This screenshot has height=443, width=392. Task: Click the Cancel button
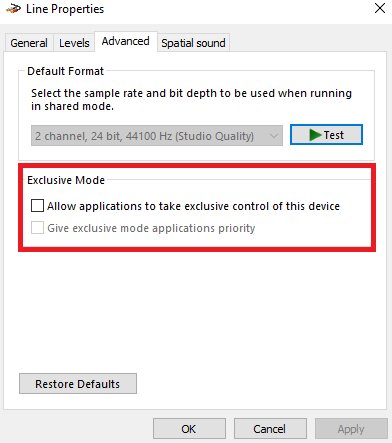[270, 429]
